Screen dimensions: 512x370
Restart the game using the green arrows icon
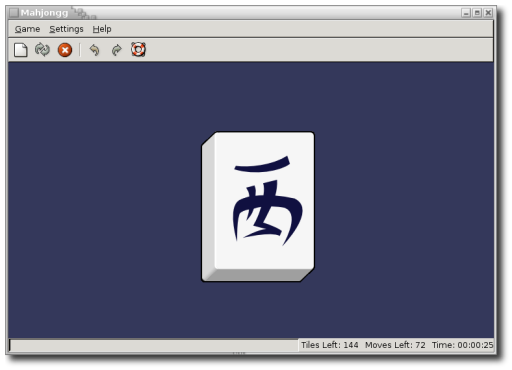[x=42, y=50]
